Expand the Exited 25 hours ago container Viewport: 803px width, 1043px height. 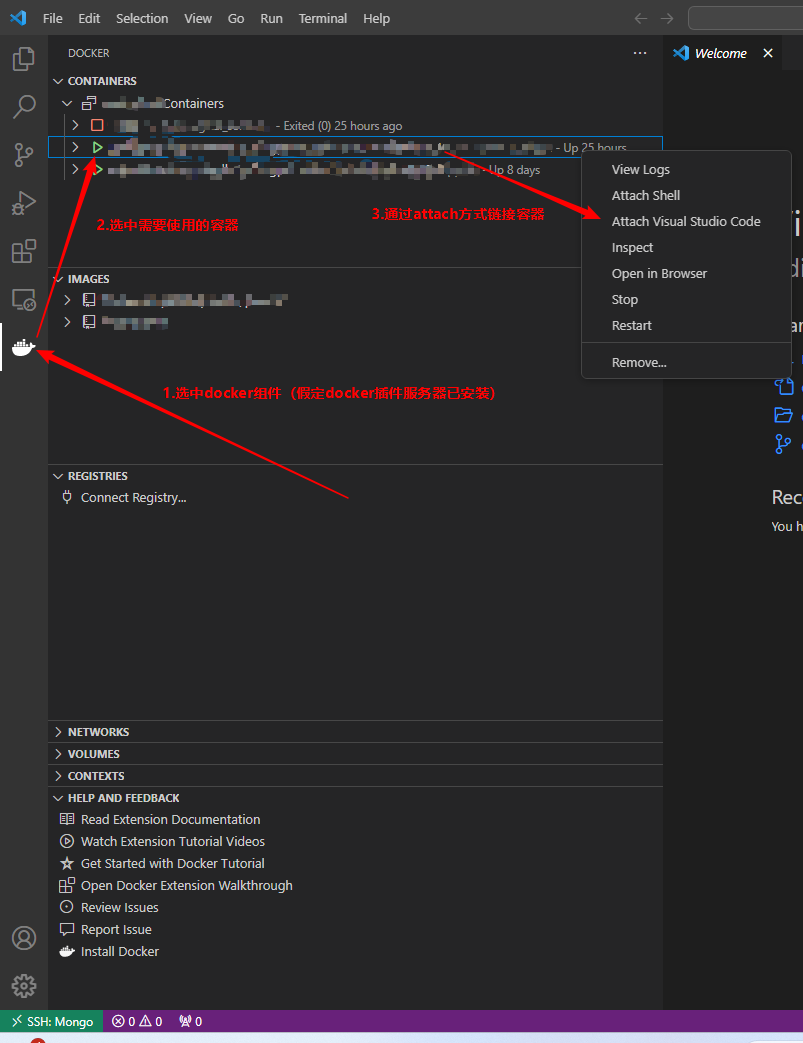[75, 125]
